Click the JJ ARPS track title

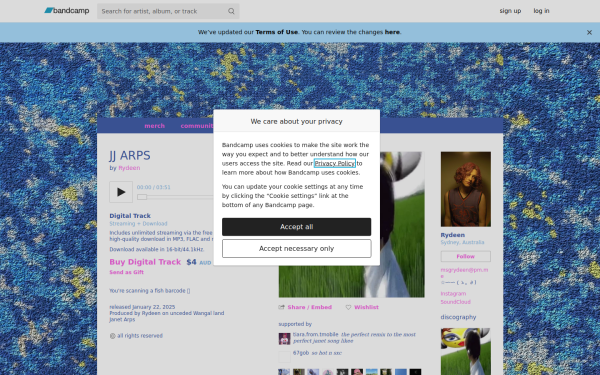click(x=130, y=156)
